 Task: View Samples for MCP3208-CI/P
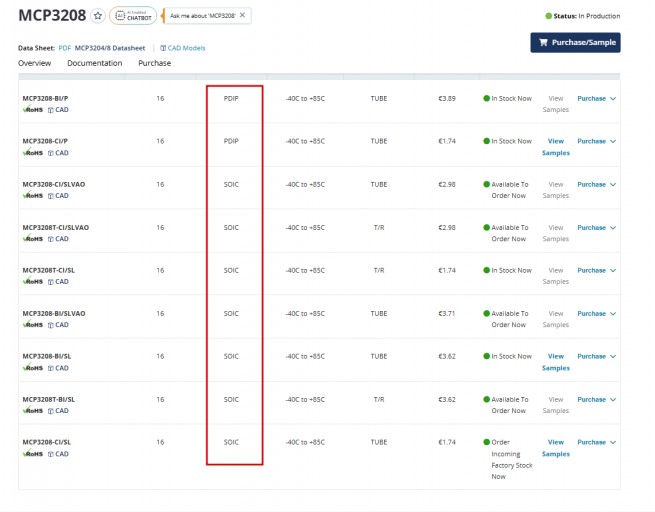click(556, 147)
